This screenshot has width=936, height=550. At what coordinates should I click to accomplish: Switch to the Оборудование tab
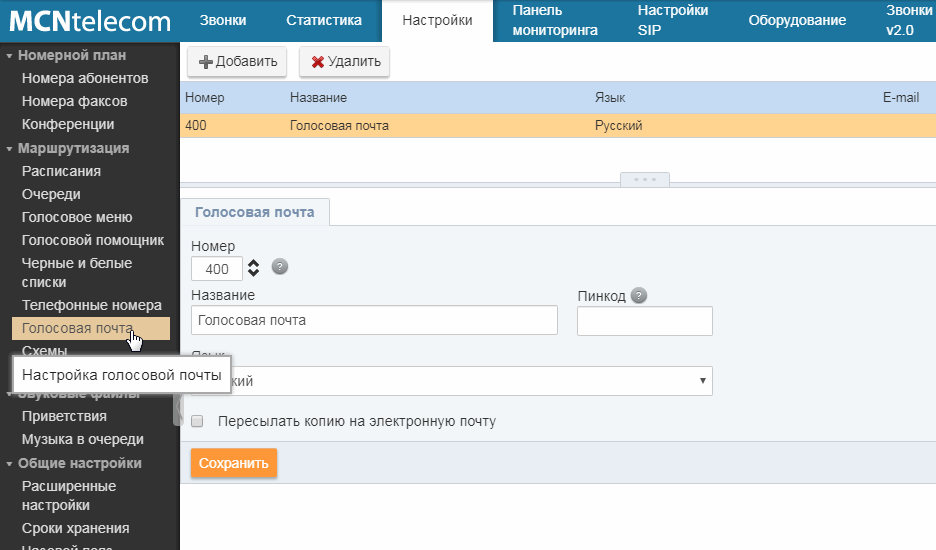[x=796, y=20]
